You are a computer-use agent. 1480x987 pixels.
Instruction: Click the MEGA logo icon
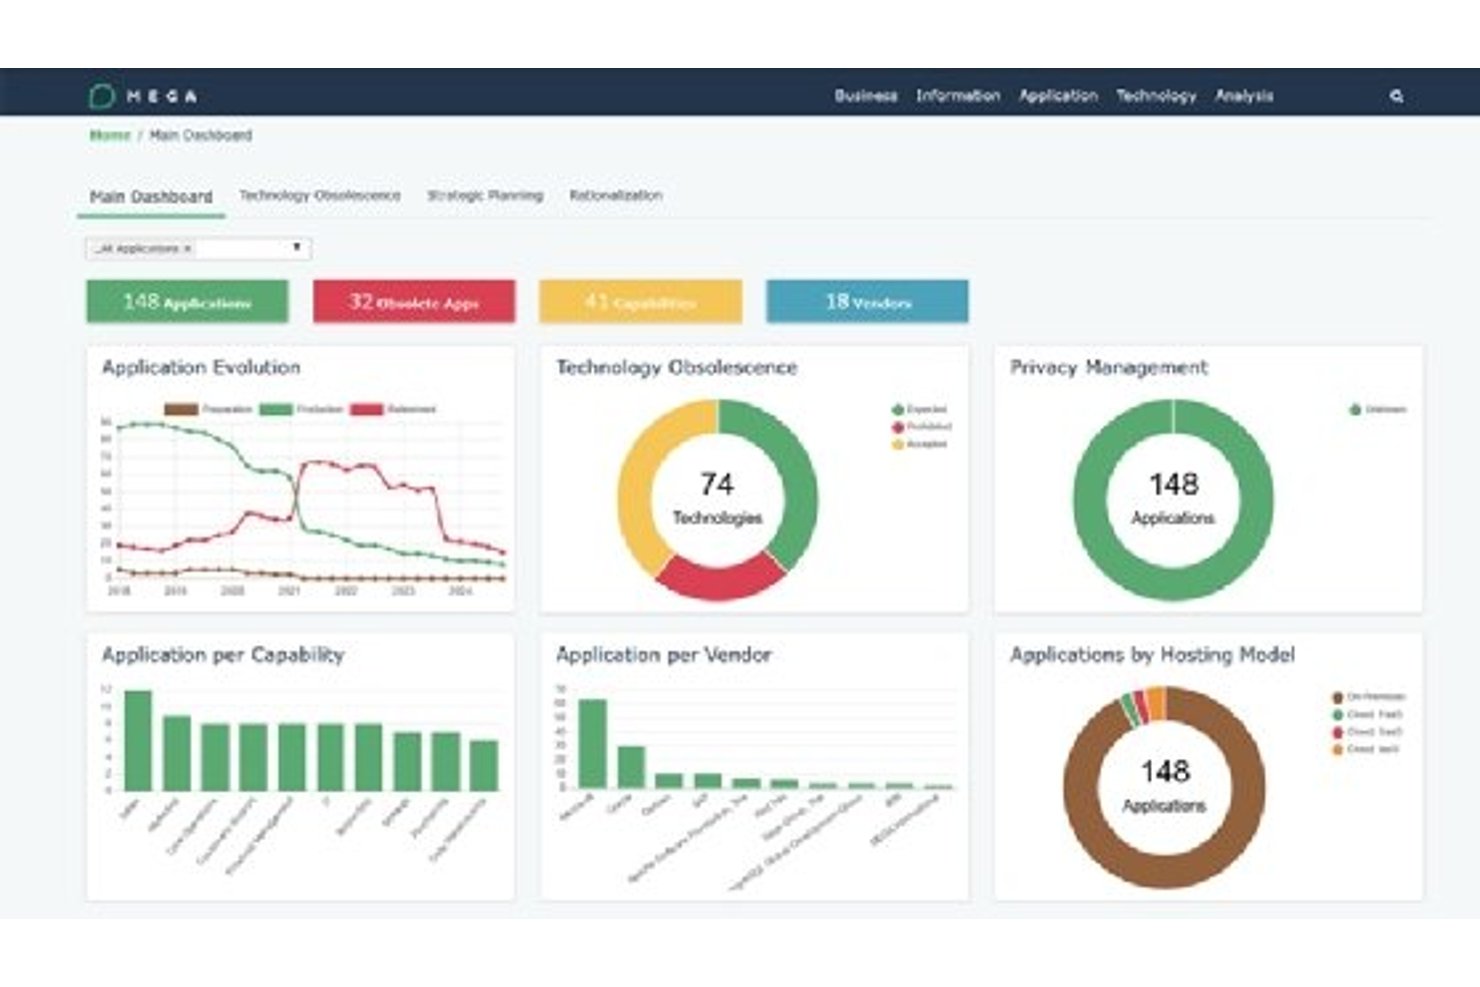(x=101, y=96)
